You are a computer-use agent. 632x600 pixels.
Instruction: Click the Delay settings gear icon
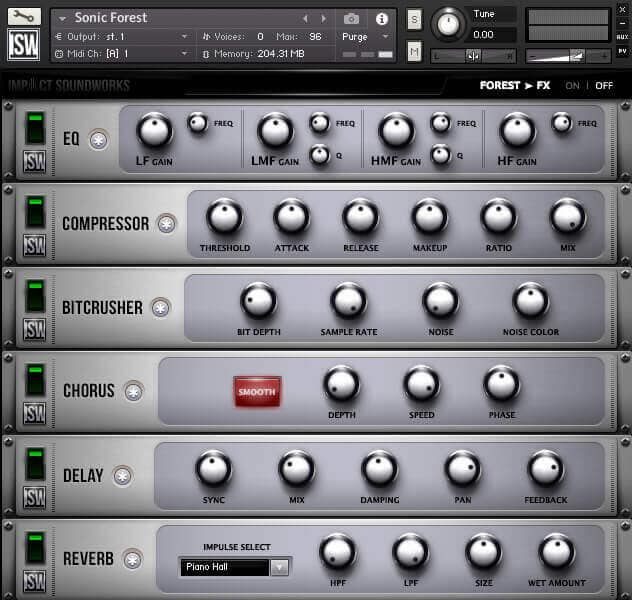click(123, 476)
